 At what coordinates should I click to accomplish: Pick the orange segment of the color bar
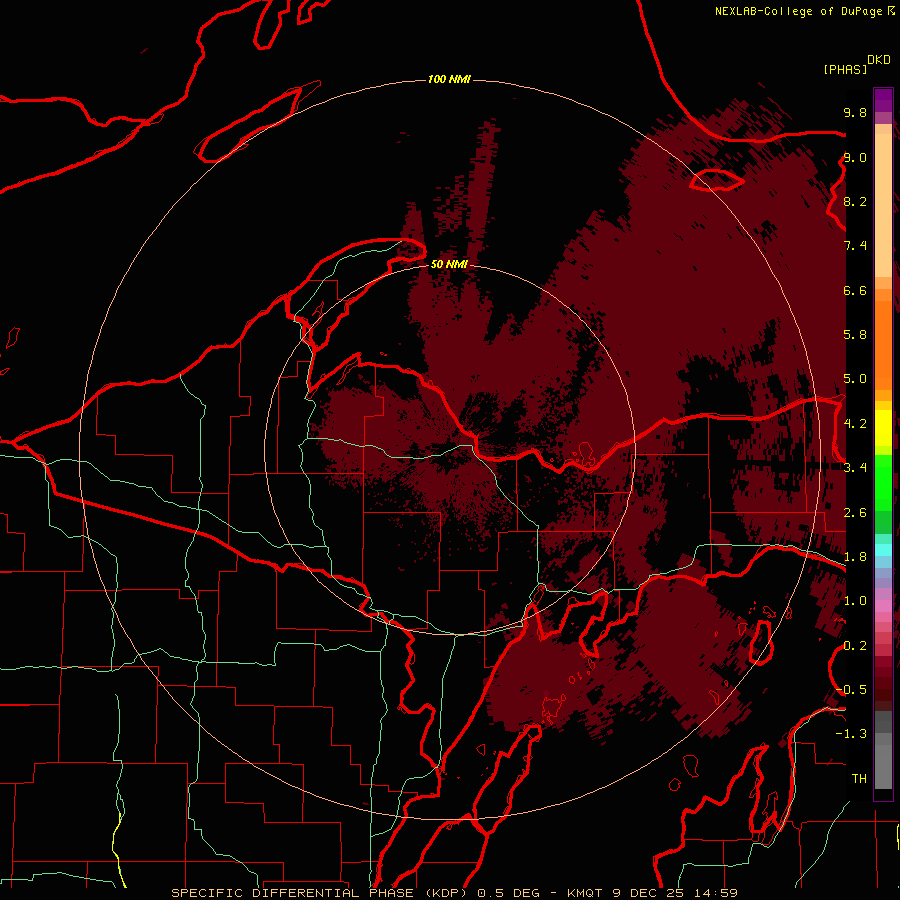pos(883,346)
